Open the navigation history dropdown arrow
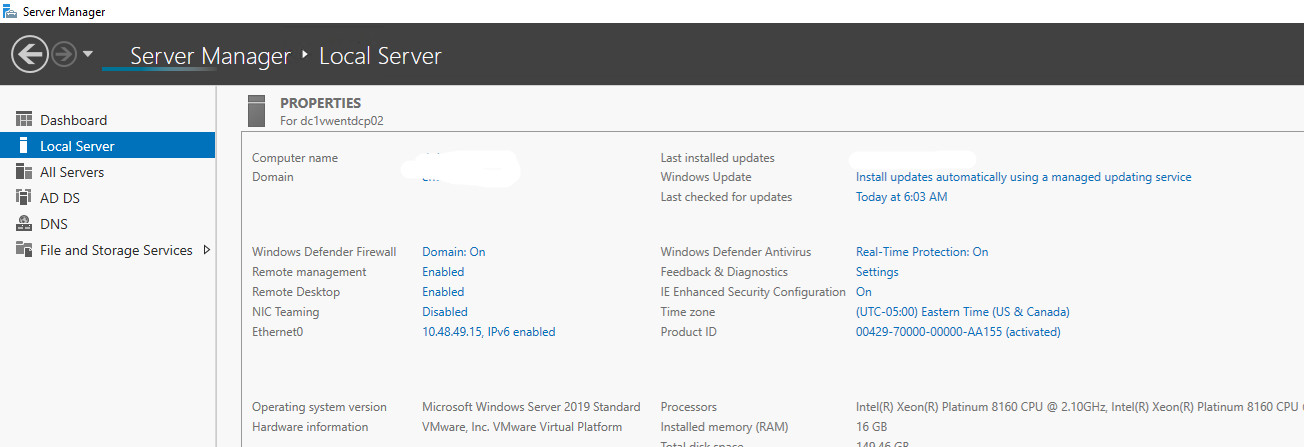Viewport: 1304px width, 447px height. (x=88, y=54)
